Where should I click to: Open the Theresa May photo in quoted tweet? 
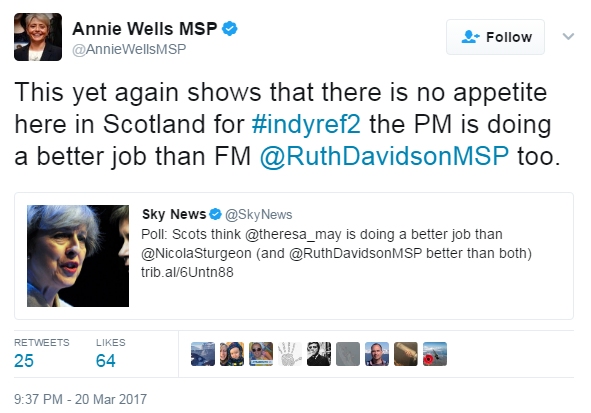pyautogui.click(x=78, y=256)
